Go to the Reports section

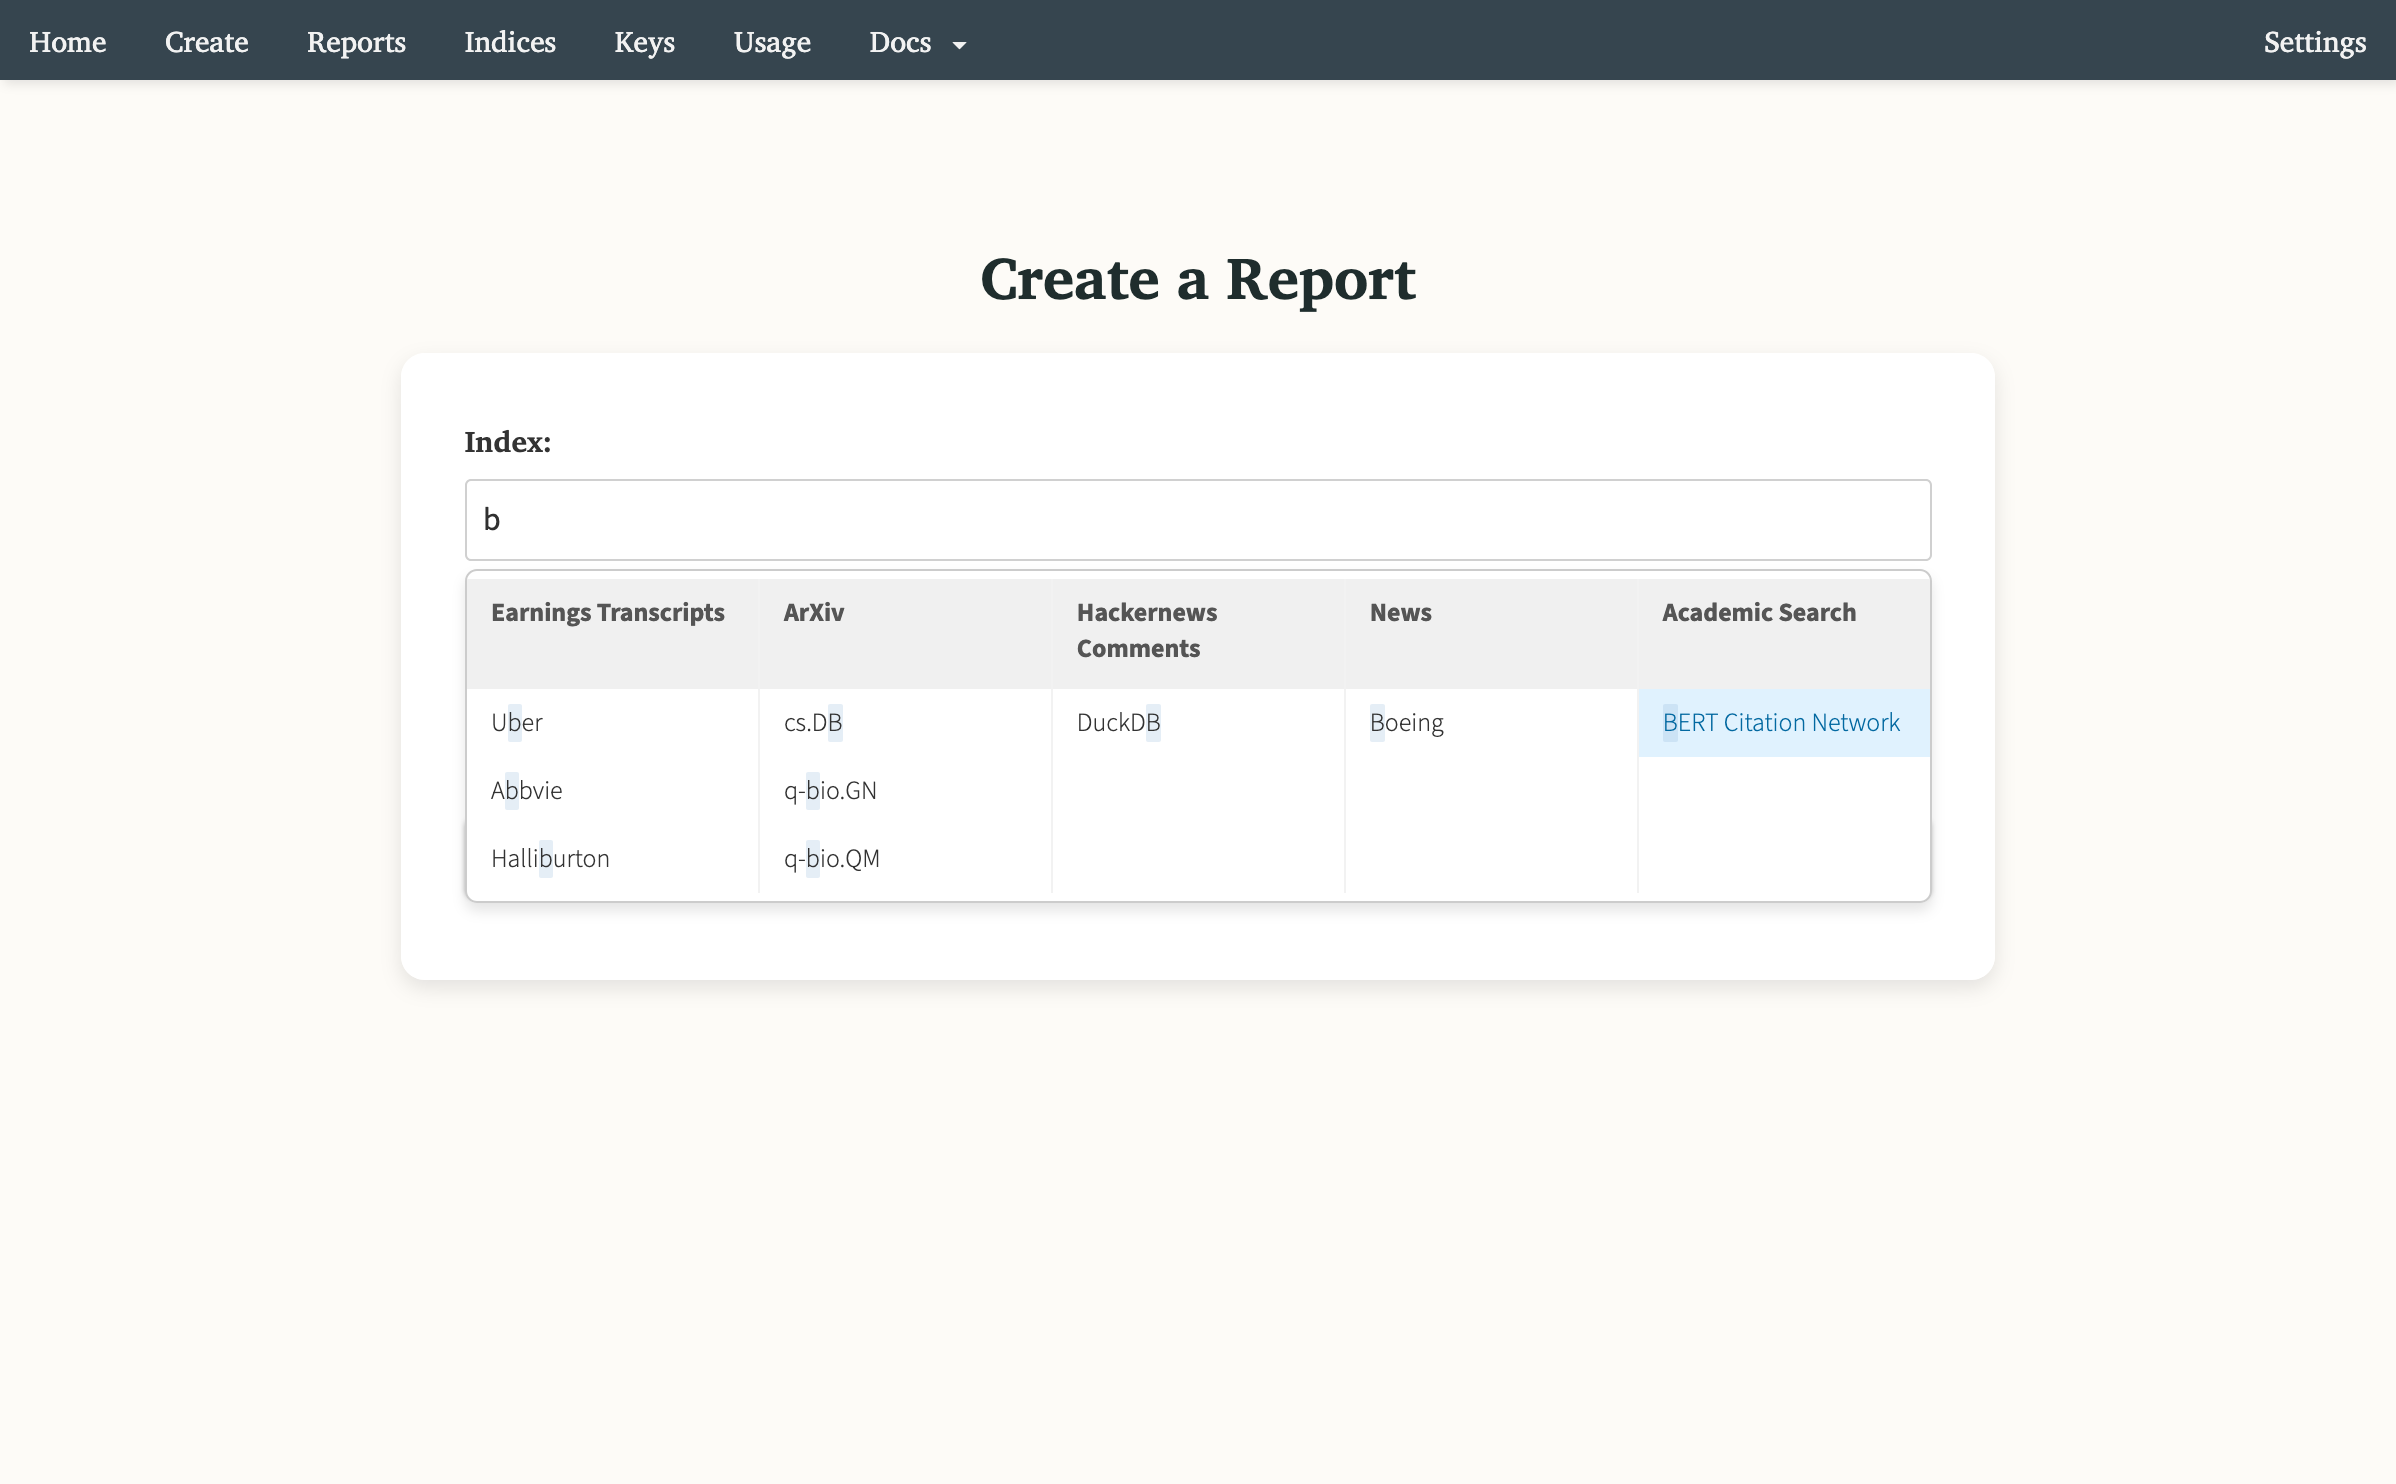coord(356,42)
